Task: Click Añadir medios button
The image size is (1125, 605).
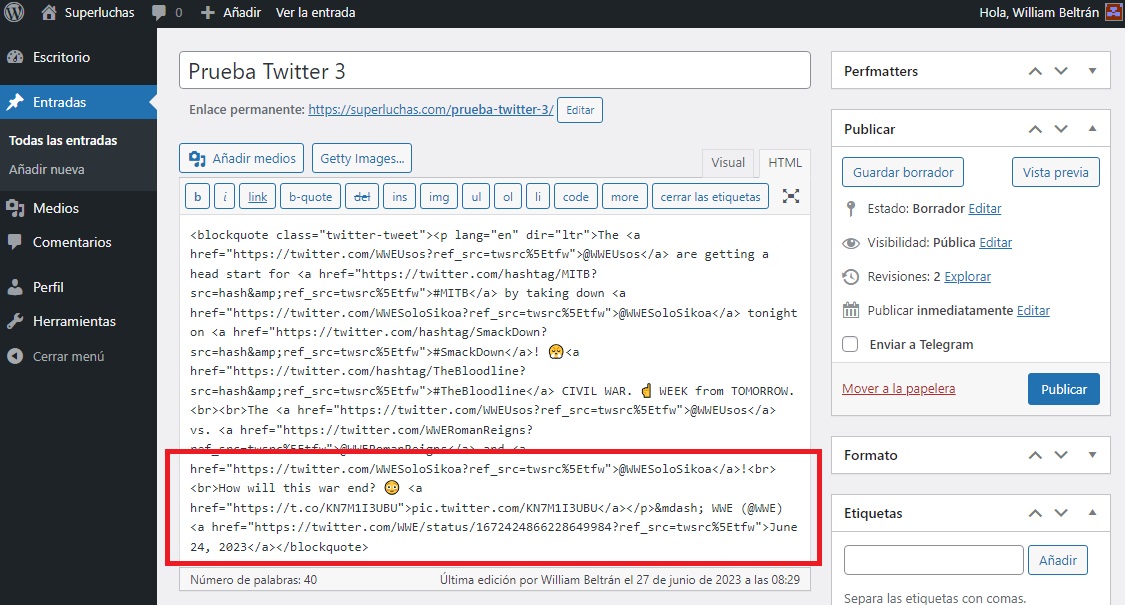Action: 242,159
